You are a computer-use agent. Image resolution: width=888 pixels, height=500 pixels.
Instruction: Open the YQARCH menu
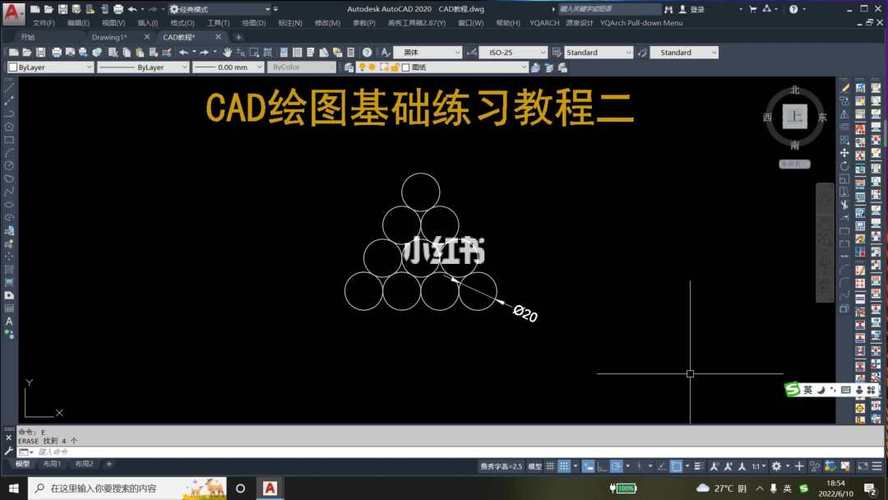click(x=544, y=23)
